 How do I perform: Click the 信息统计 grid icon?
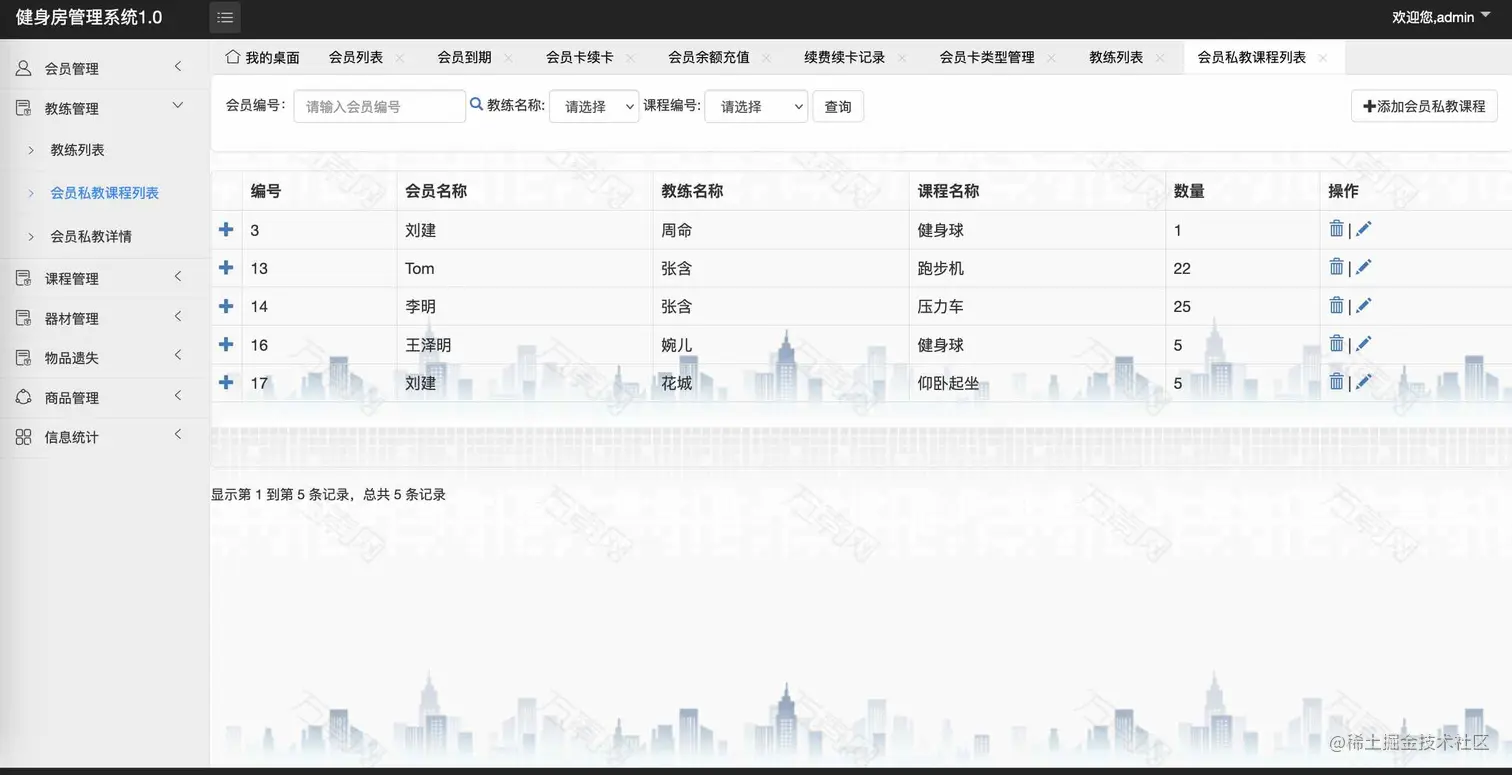pos(23,437)
